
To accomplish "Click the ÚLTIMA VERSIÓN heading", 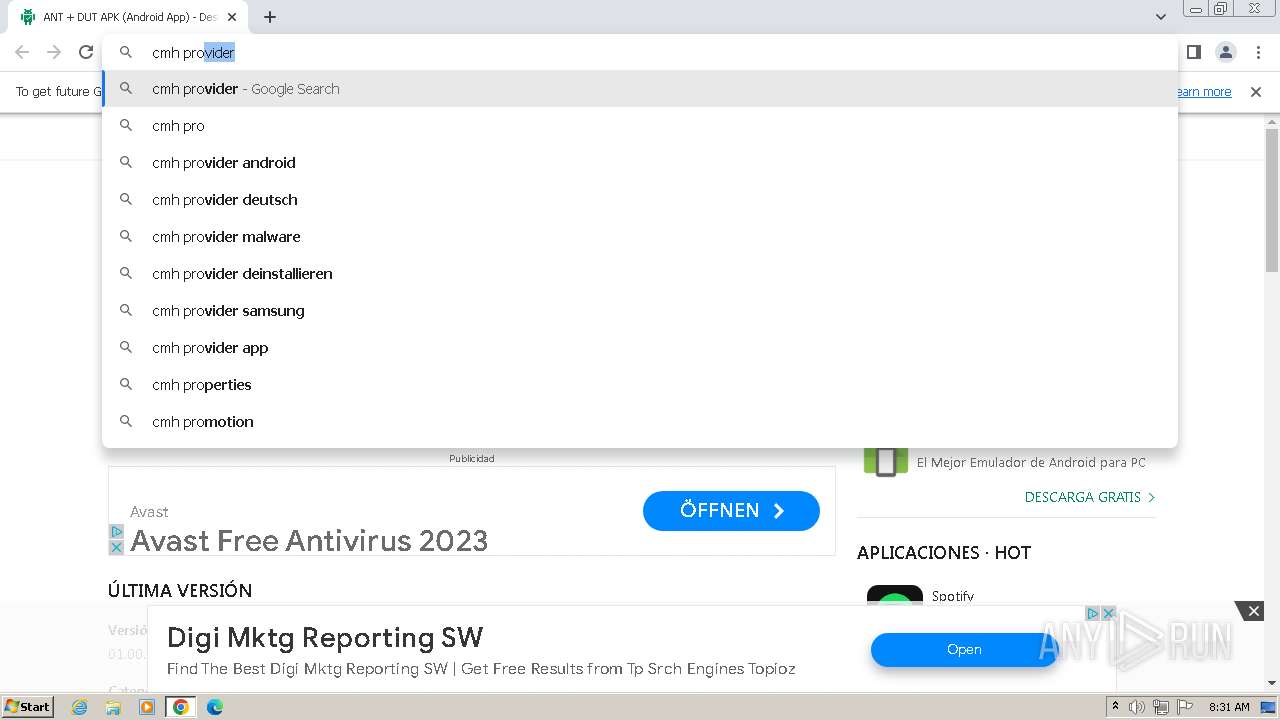I will click(x=180, y=591).
